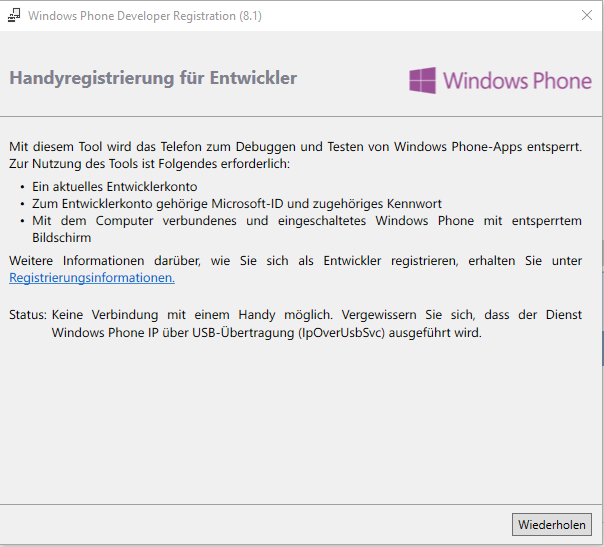Click the window title Windows Phone Developer Registration

(145, 16)
